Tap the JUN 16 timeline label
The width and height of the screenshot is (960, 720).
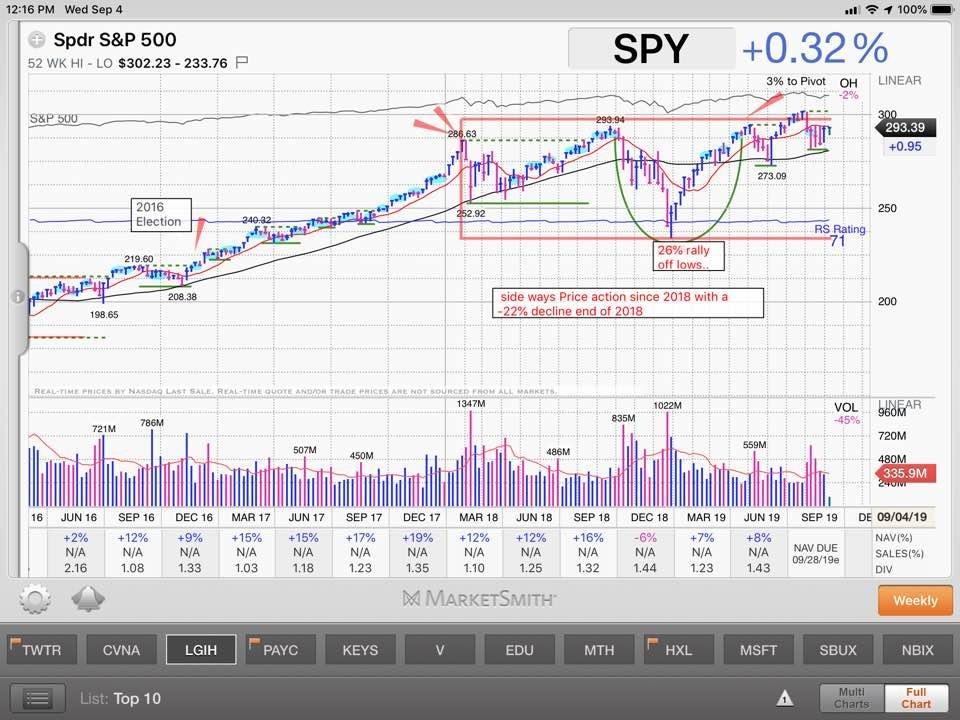click(x=78, y=517)
